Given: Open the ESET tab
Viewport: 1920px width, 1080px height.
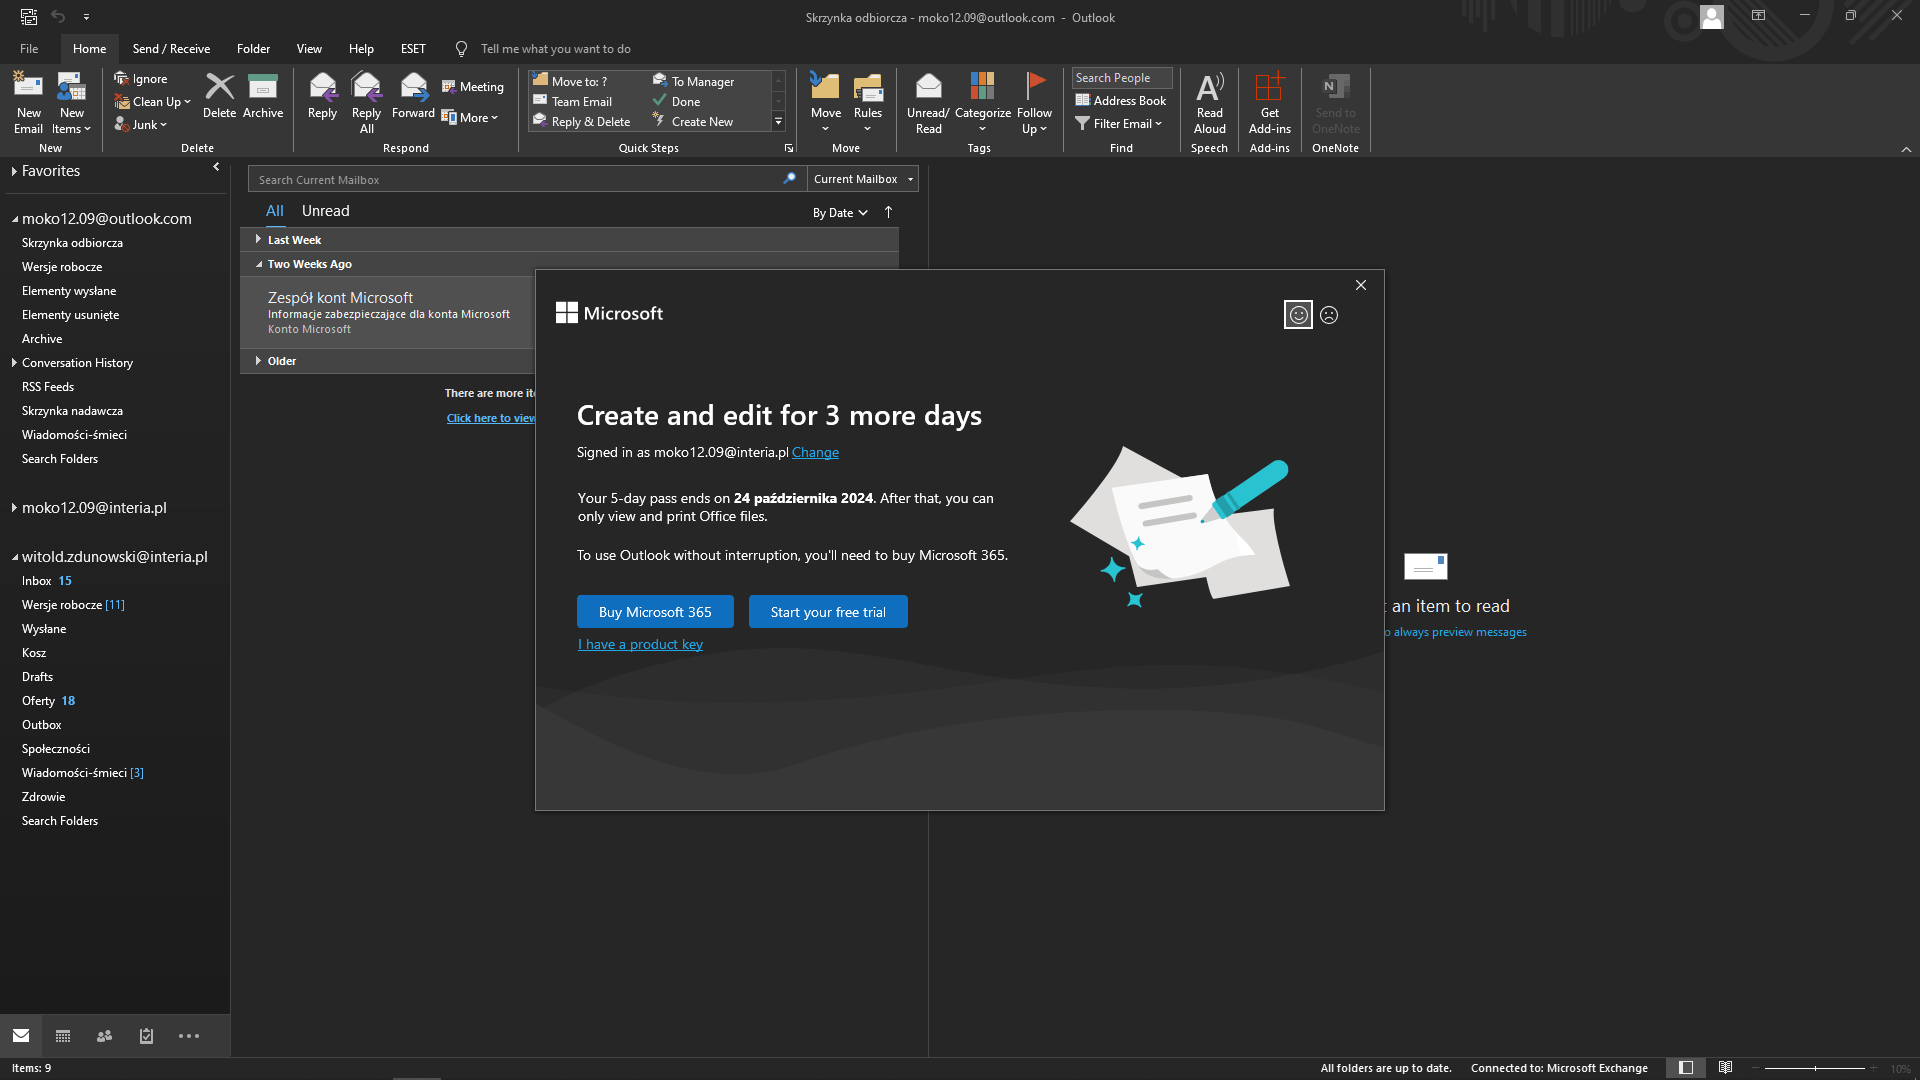Looking at the screenshot, I should coord(413,48).
